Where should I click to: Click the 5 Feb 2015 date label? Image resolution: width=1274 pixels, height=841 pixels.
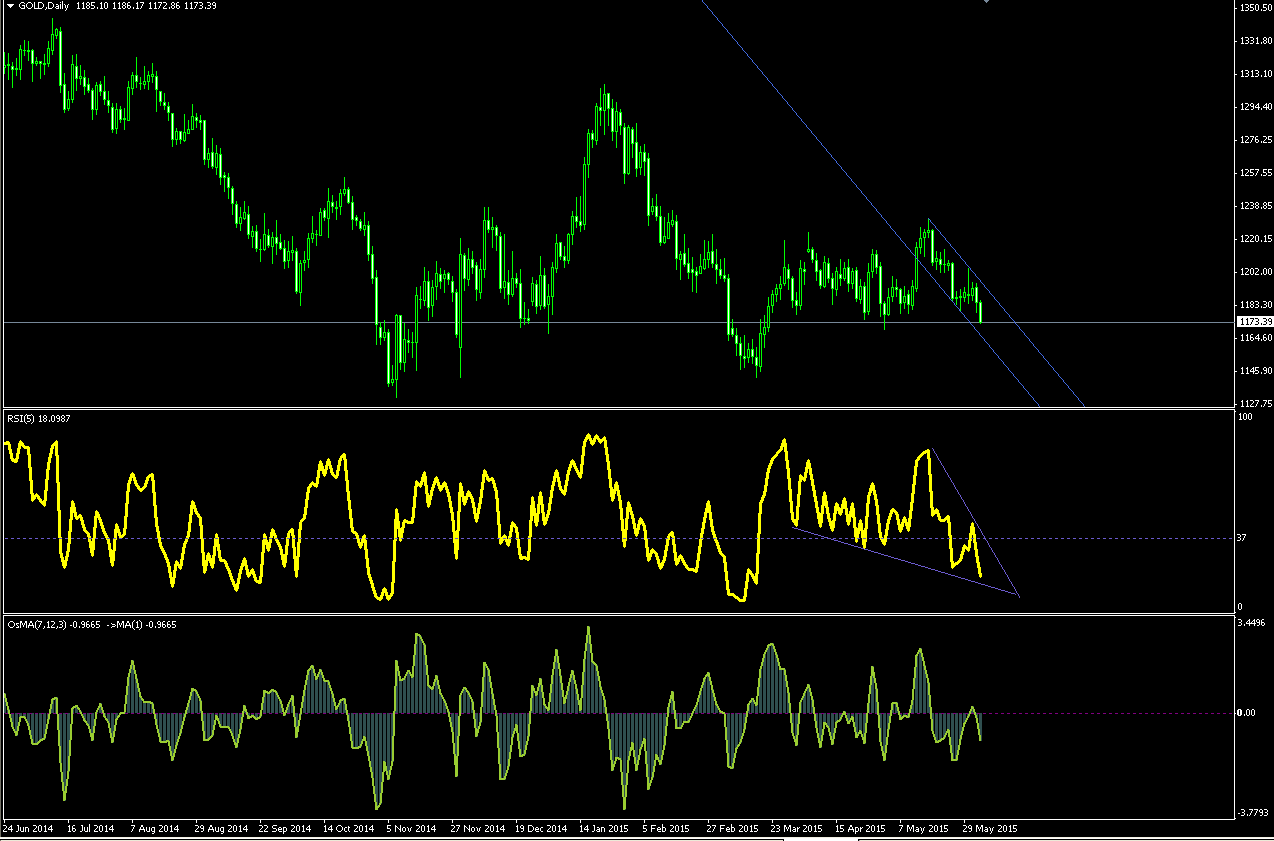668,829
